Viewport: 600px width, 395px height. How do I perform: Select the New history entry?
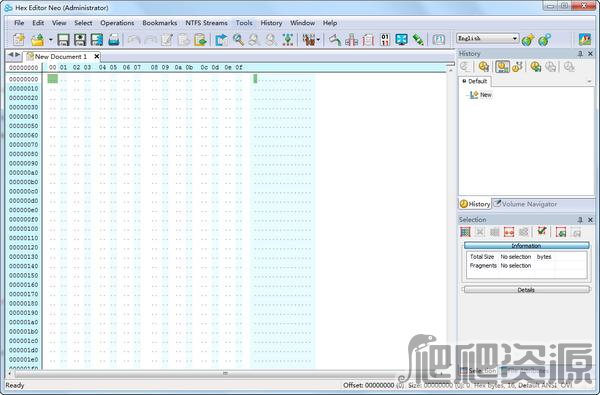click(x=486, y=95)
